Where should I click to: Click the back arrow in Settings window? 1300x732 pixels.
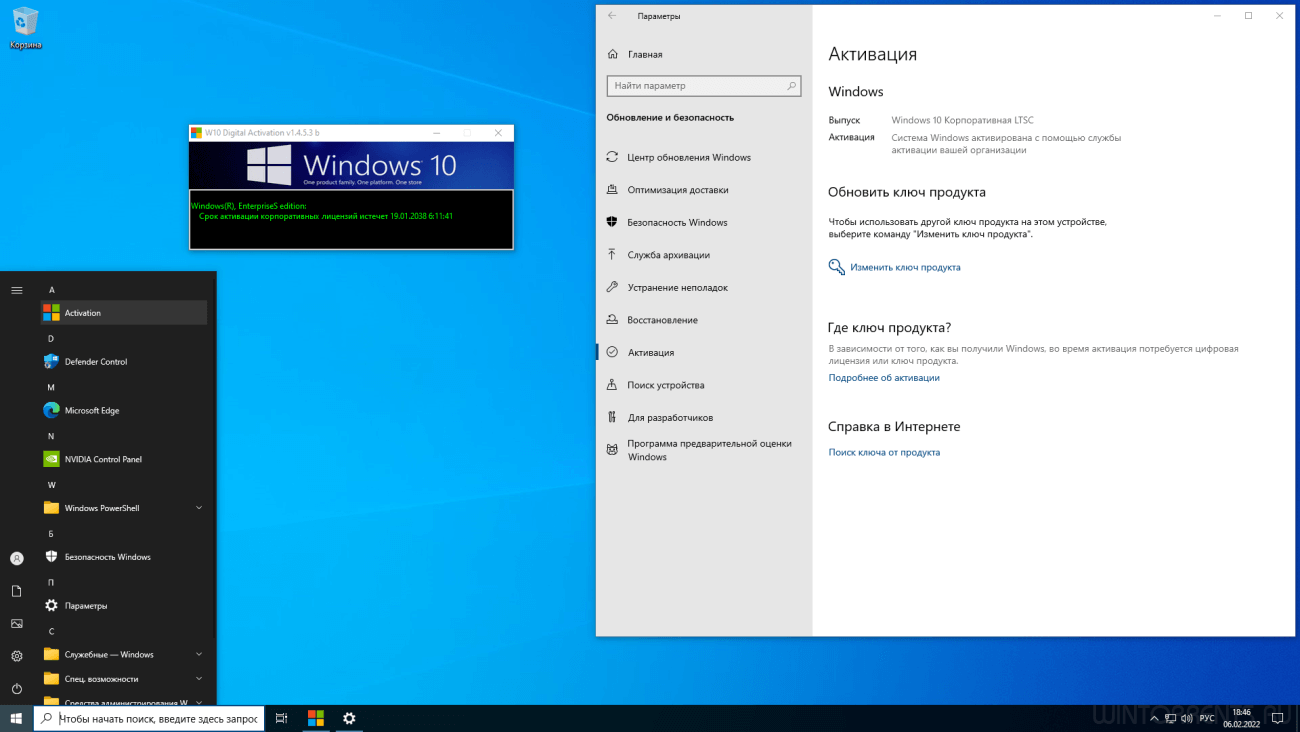click(612, 16)
